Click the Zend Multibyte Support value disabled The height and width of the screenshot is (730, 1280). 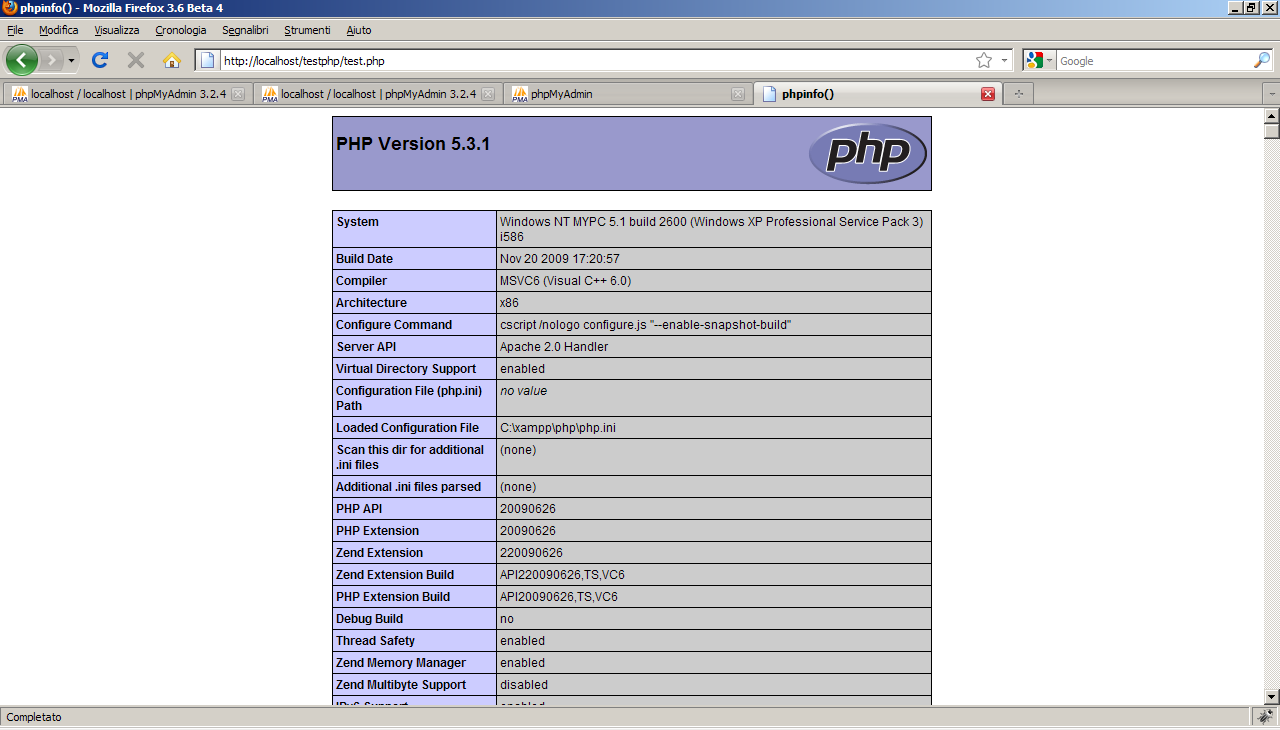tap(524, 685)
